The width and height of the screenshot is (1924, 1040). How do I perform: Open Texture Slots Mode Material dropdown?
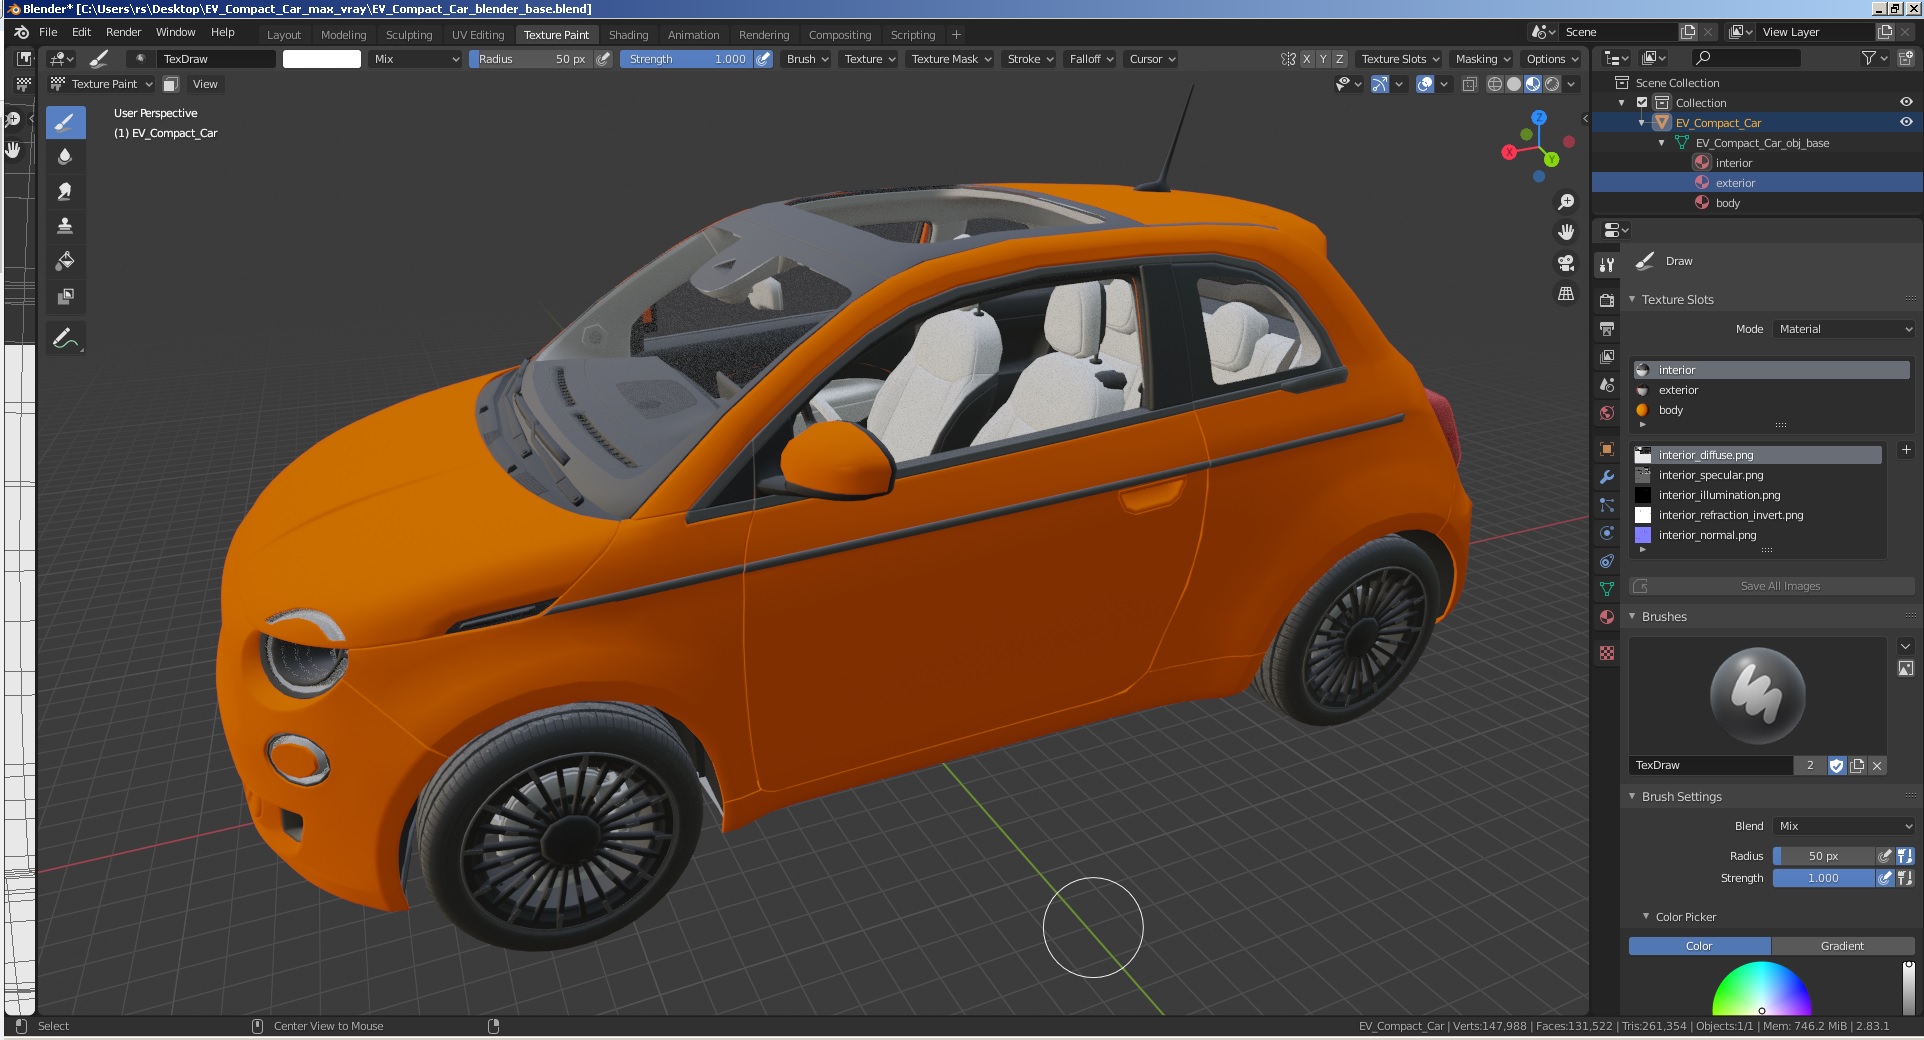tap(1844, 329)
